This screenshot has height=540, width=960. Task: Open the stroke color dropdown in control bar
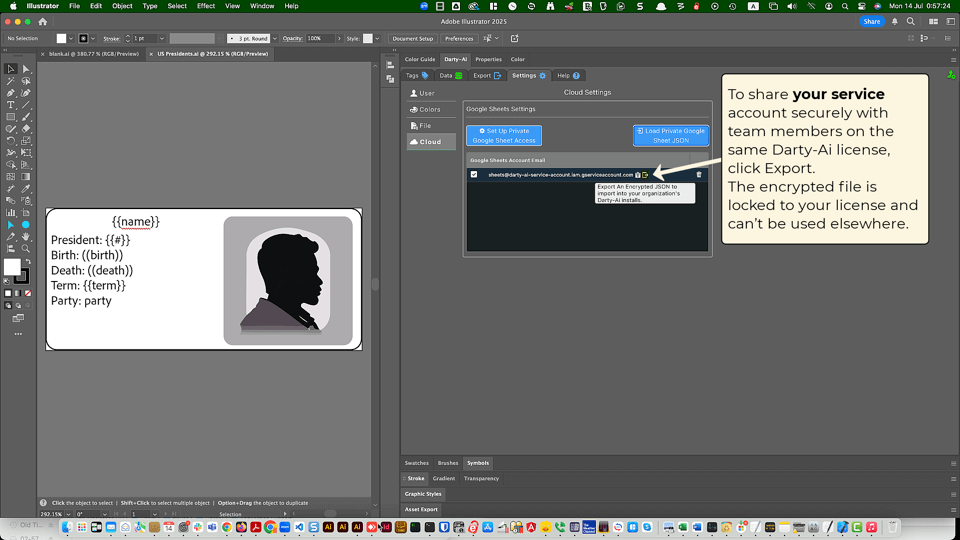click(93, 39)
